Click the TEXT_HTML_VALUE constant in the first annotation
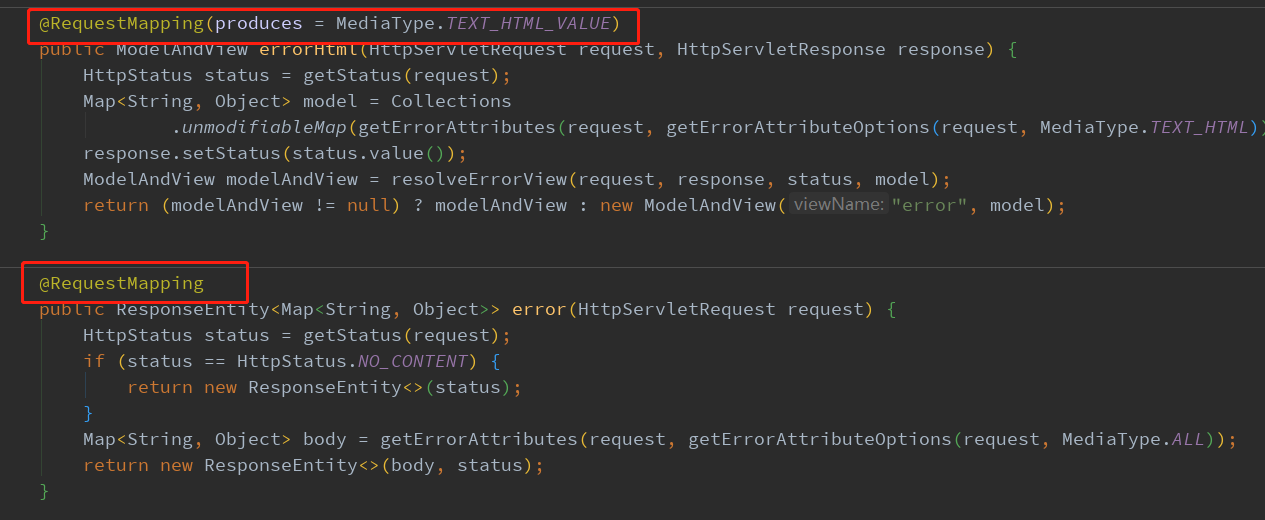Screen dimensions: 1265x520 point(528,23)
